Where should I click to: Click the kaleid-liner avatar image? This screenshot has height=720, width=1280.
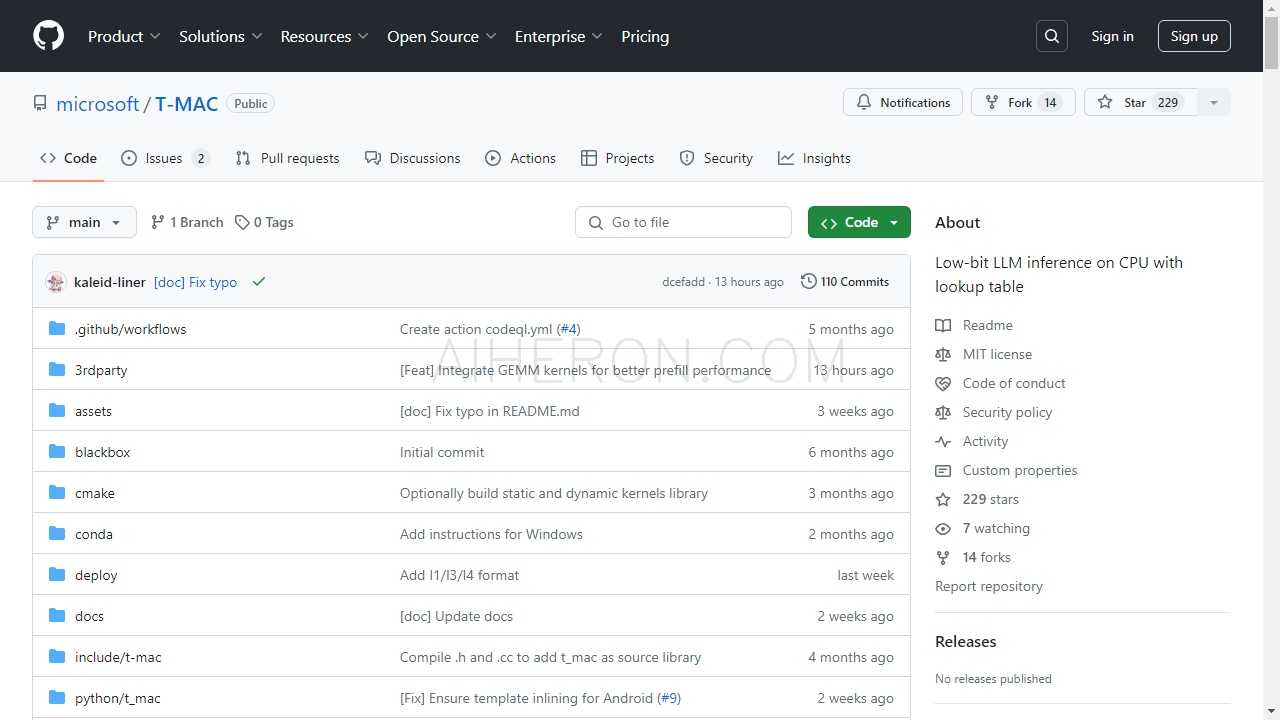click(56, 282)
